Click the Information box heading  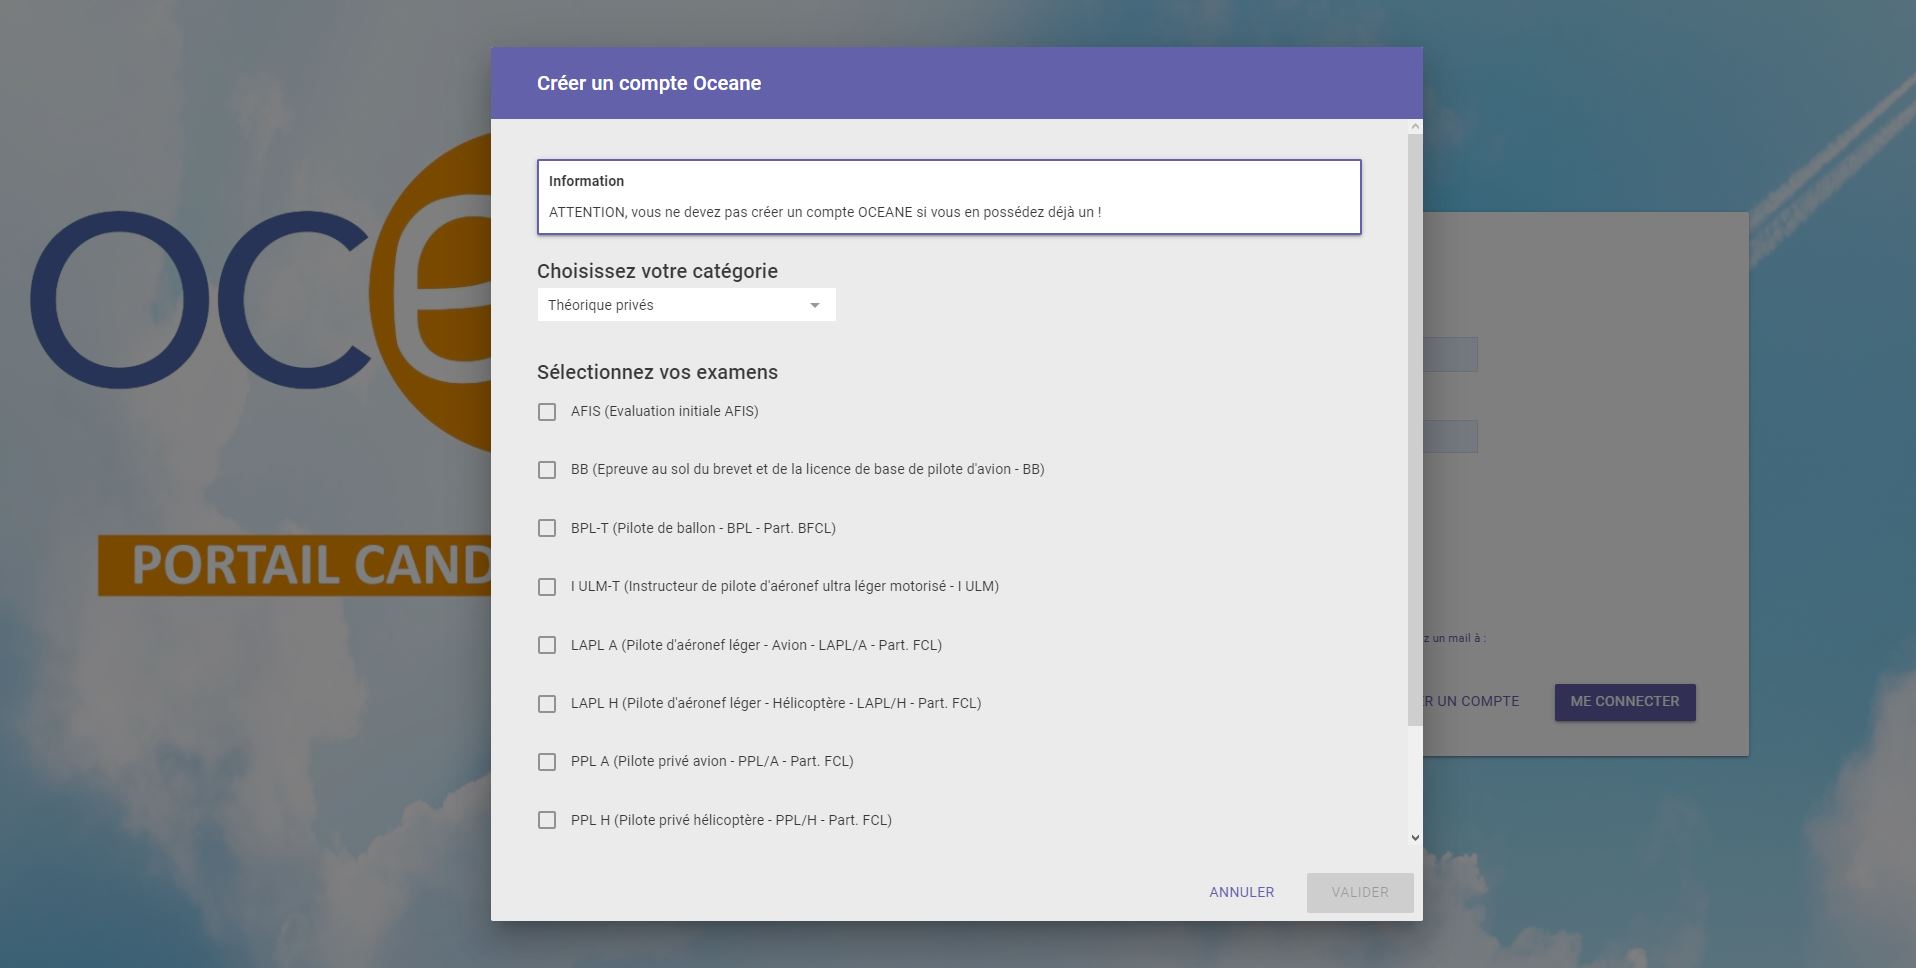coord(586,181)
